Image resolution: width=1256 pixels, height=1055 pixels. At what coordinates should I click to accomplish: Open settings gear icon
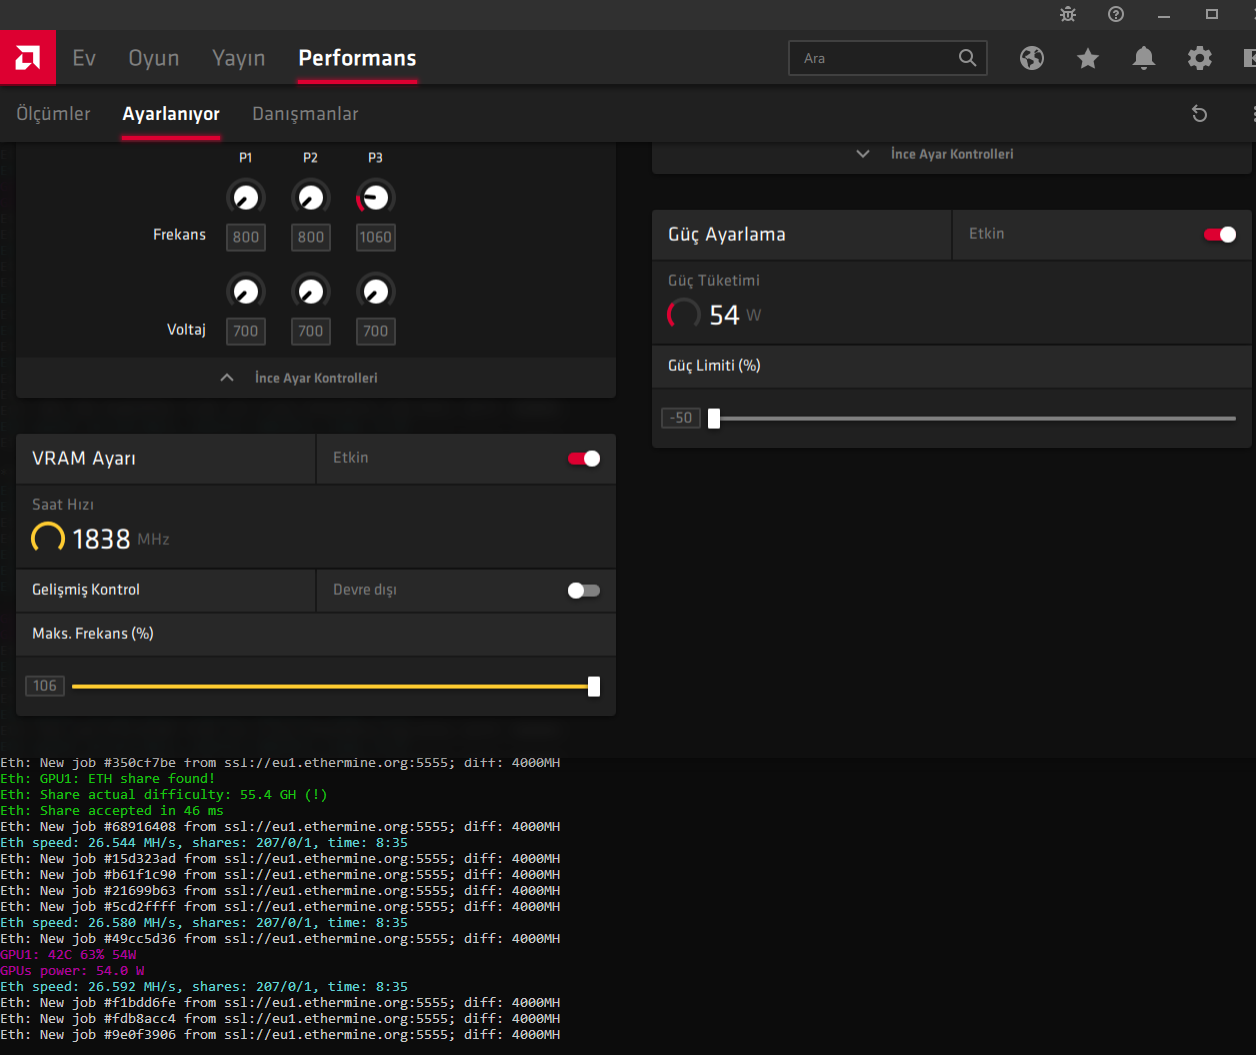(1200, 58)
